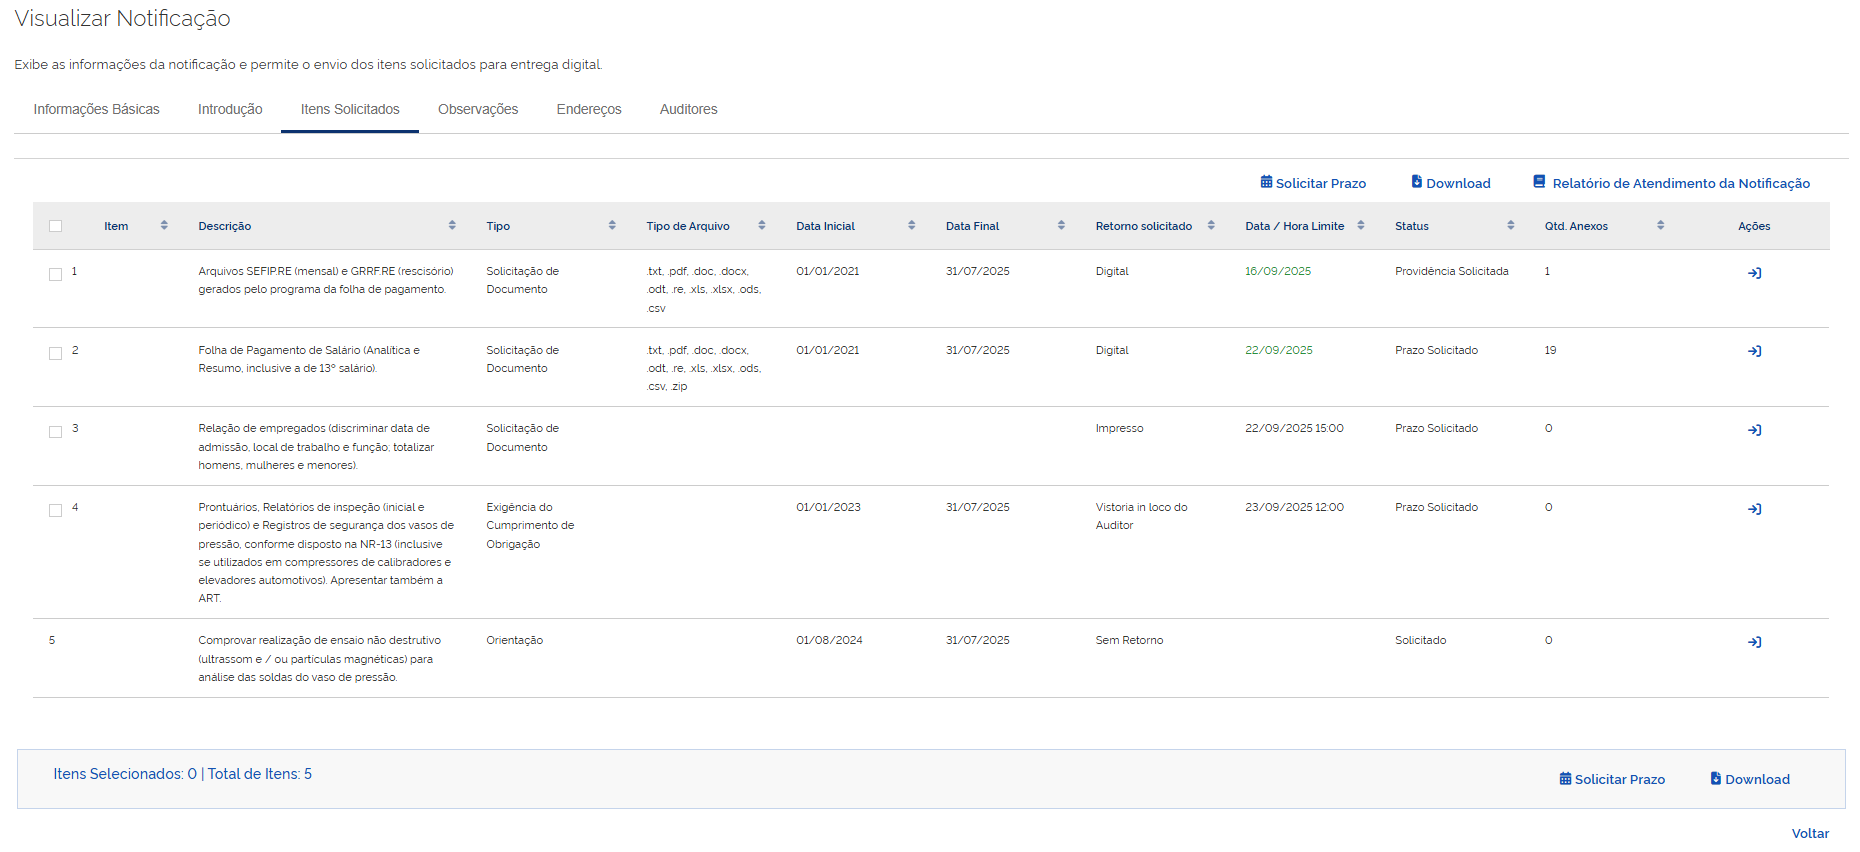Click Visualizar Notificação page title
The height and width of the screenshot is (852, 1860).
click(122, 19)
